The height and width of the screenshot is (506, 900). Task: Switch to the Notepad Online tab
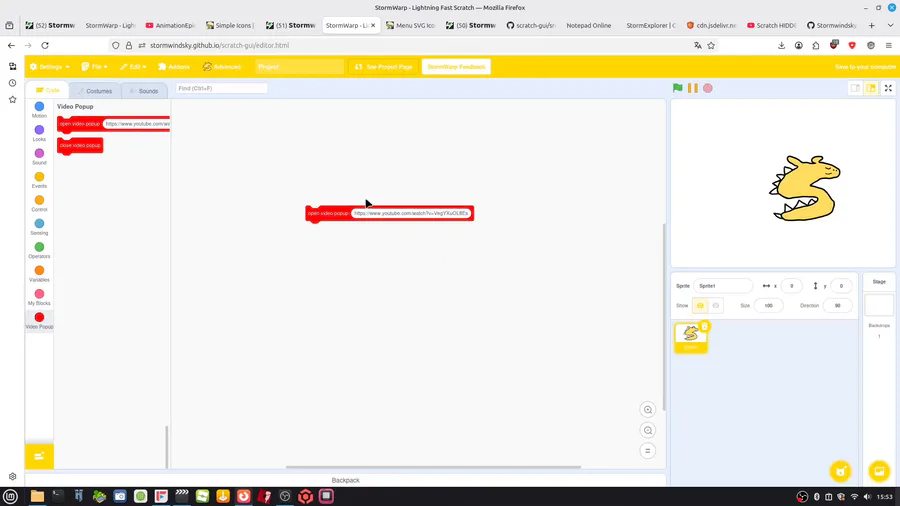[x=588, y=25]
